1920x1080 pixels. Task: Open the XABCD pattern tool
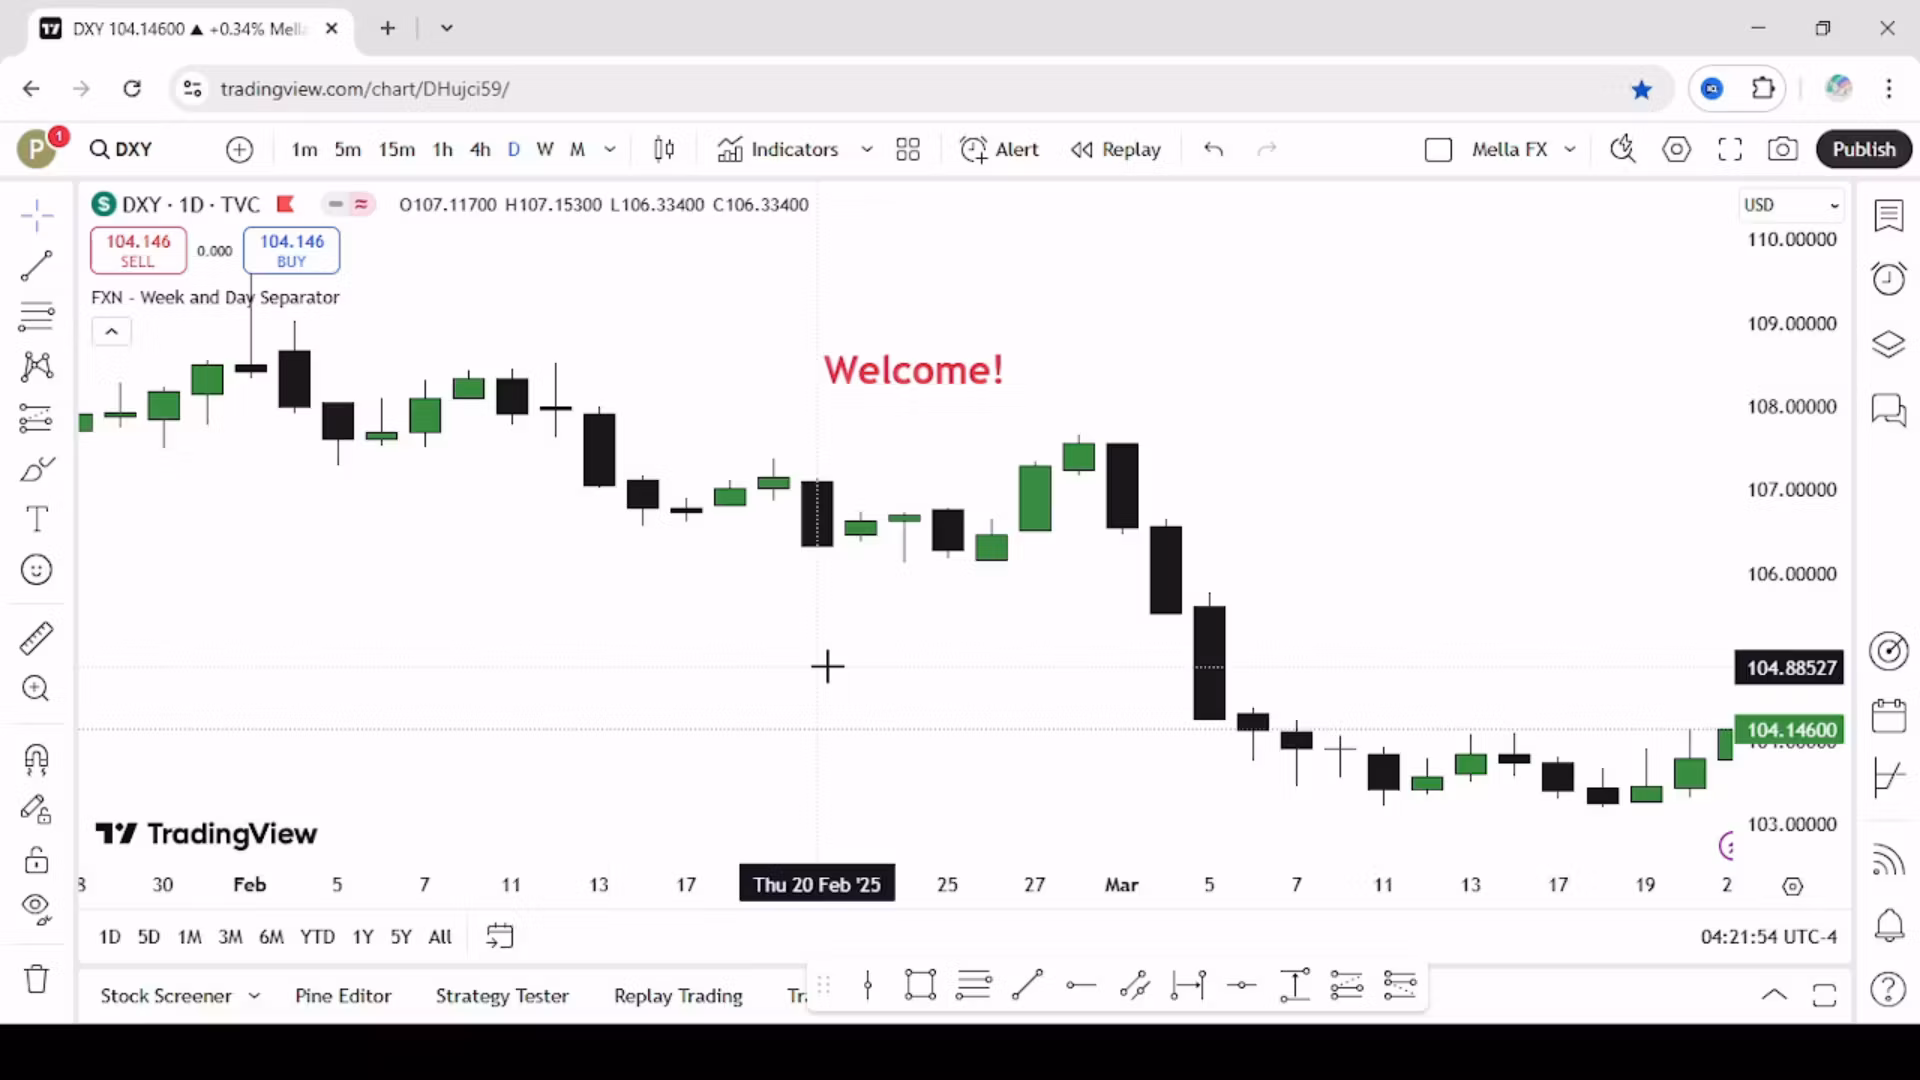pos(36,366)
